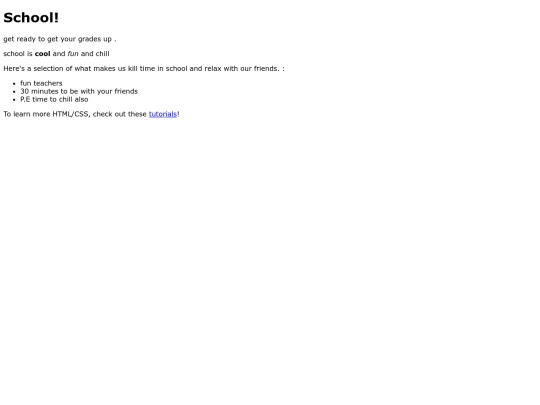The image size is (540, 405).
Task: Click the 30 minutes list item
Action: 79,91
